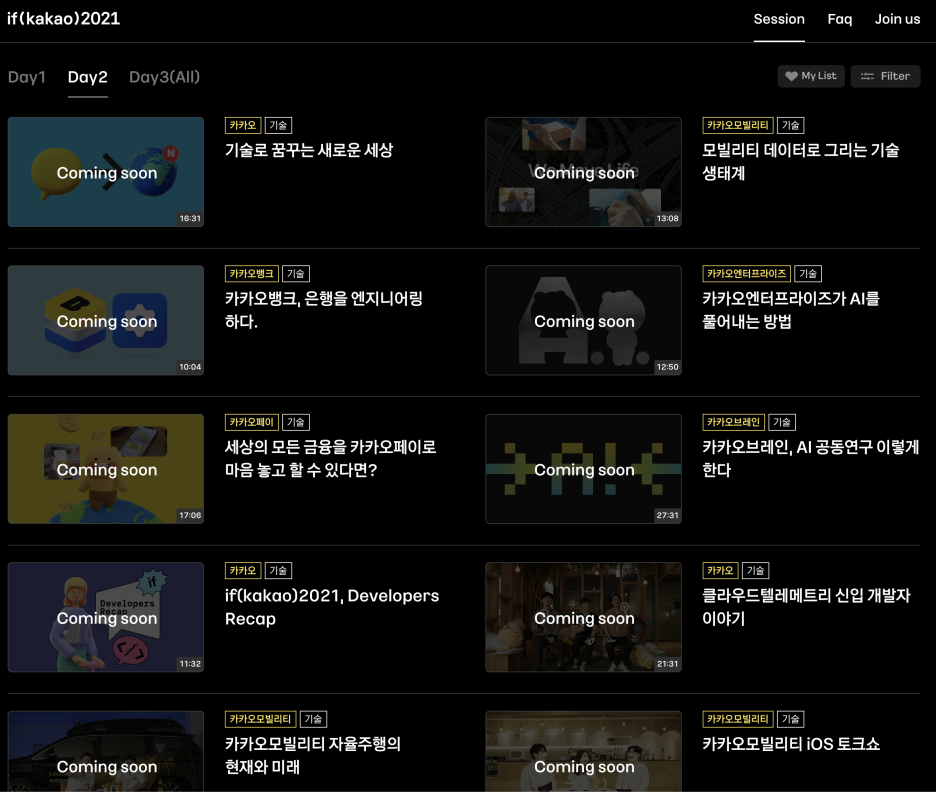This screenshot has width=936, height=792.
Task: Click 기술 tag beside 카카오페이
Action: [295, 422]
